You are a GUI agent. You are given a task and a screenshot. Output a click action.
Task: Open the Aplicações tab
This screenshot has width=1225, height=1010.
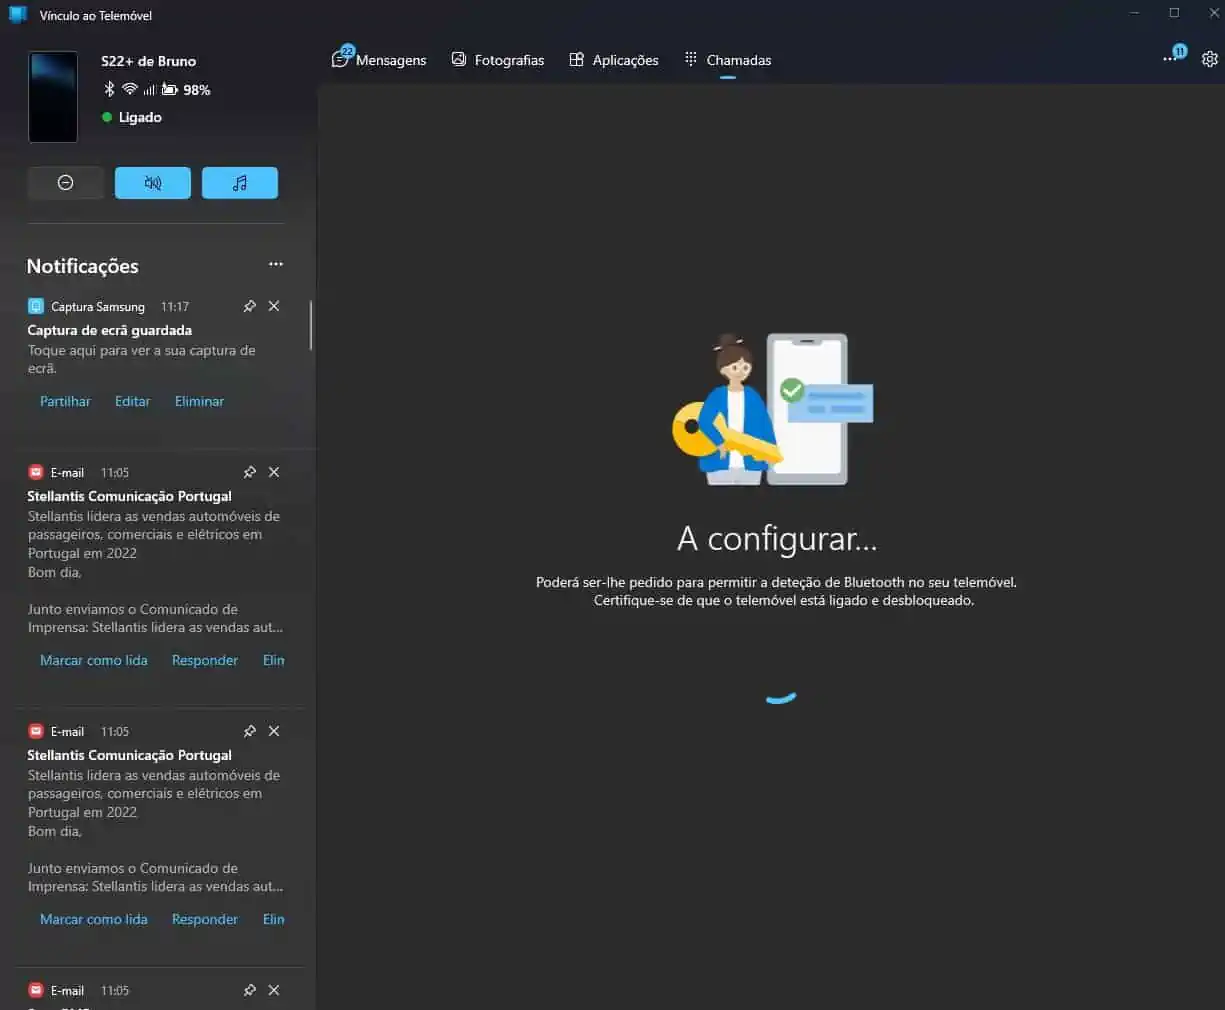[x=614, y=60]
